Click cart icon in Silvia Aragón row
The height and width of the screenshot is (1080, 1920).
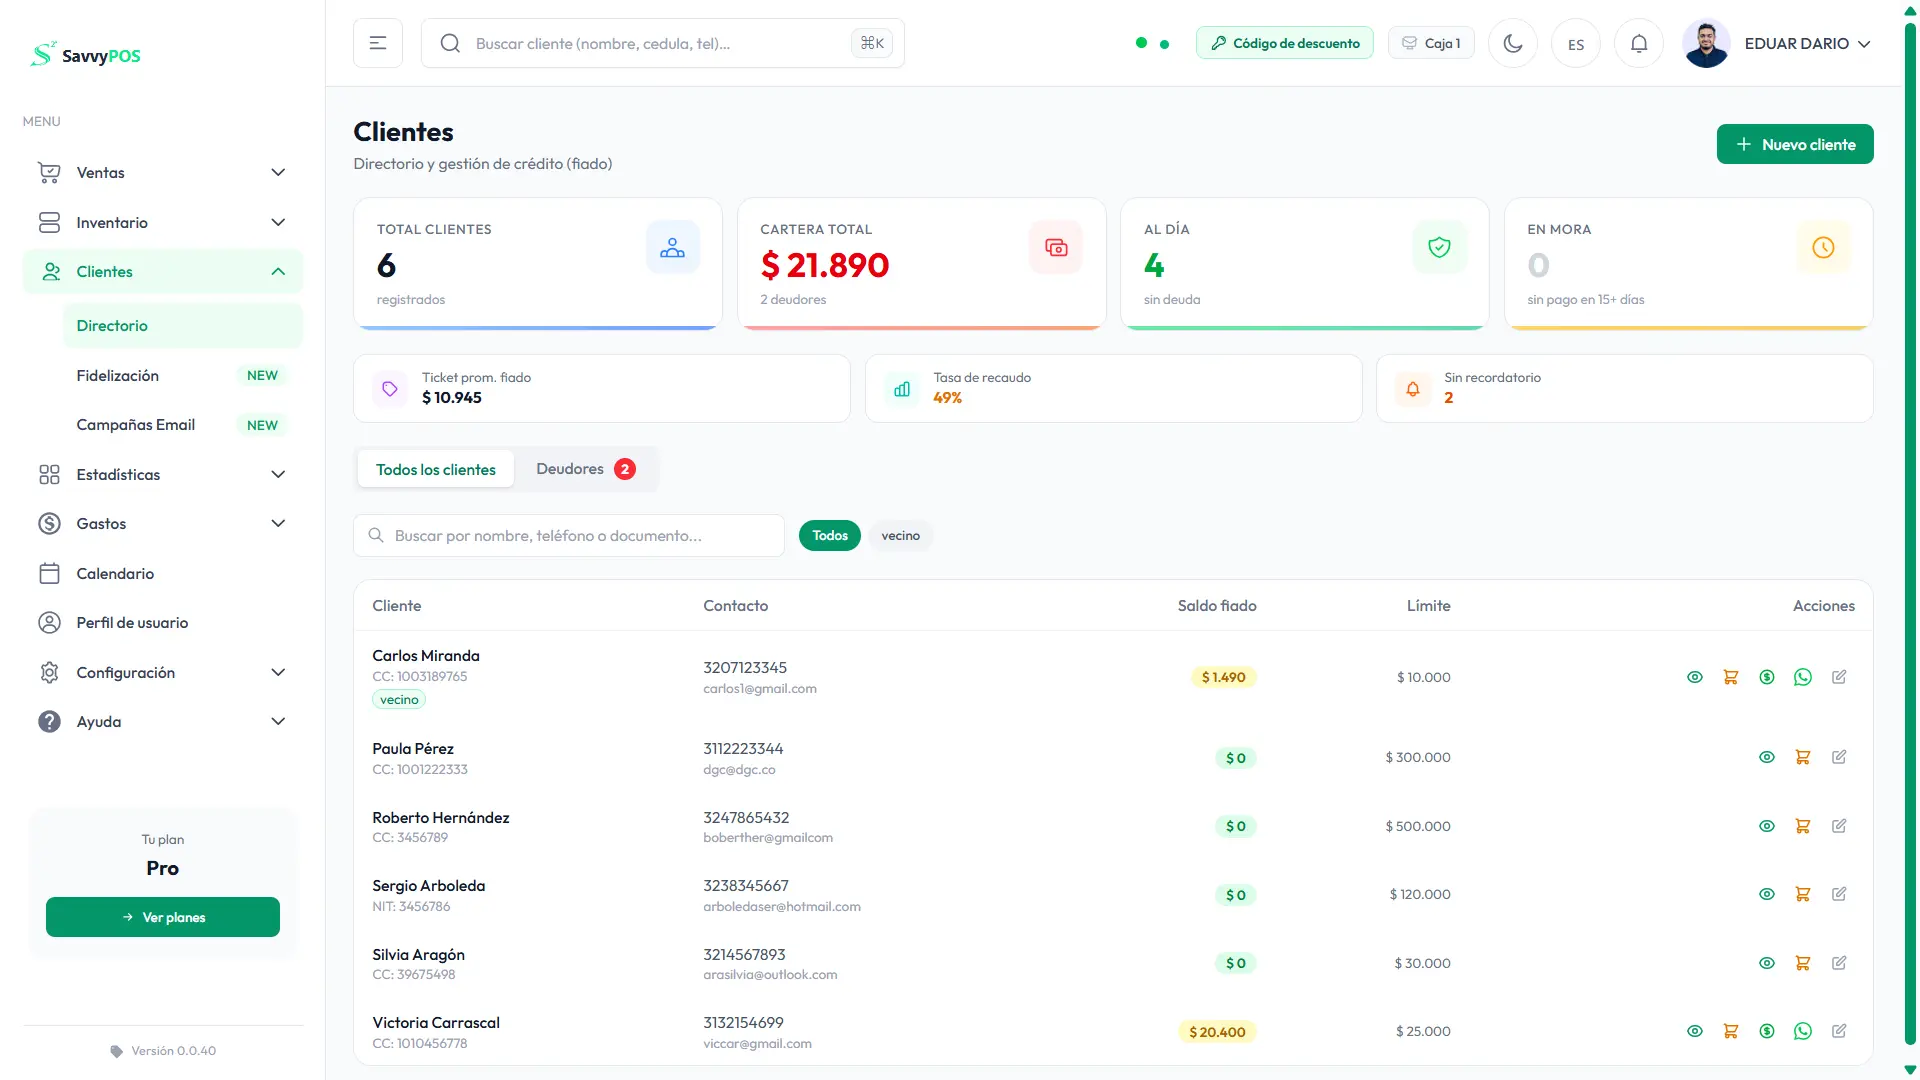(1802, 963)
